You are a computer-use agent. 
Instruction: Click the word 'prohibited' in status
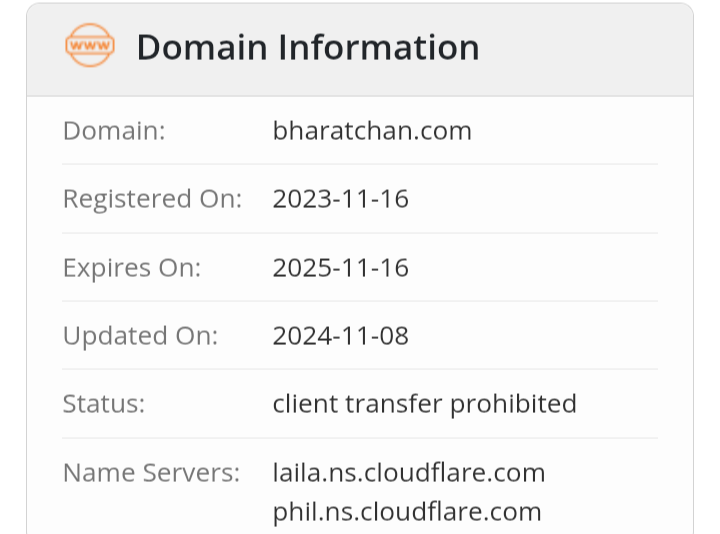(x=513, y=404)
